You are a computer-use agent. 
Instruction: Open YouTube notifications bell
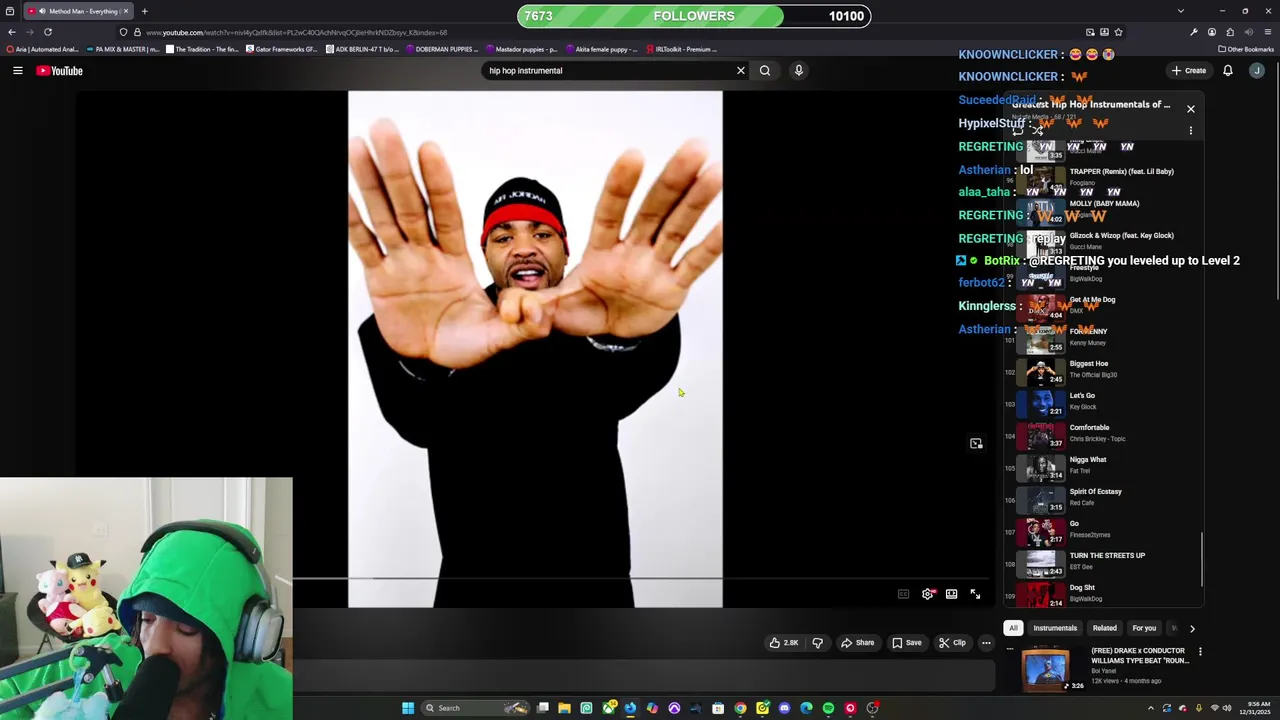1228,70
